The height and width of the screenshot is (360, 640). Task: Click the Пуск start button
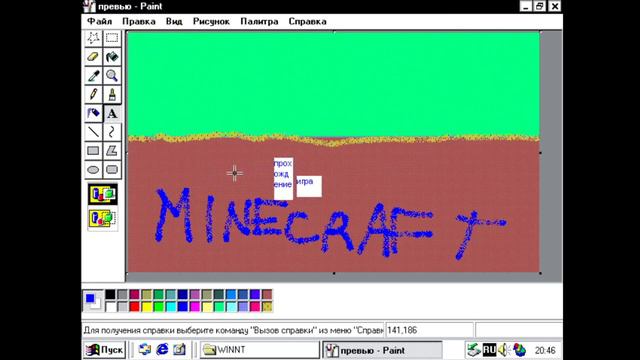(104, 350)
